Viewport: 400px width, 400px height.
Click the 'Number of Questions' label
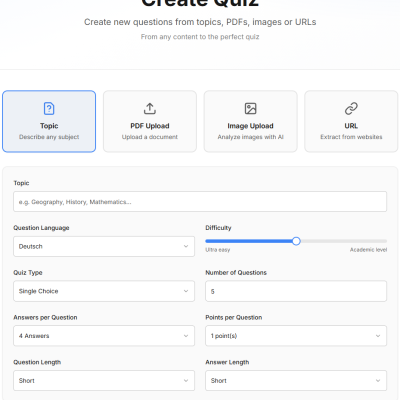(x=236, y=273)
